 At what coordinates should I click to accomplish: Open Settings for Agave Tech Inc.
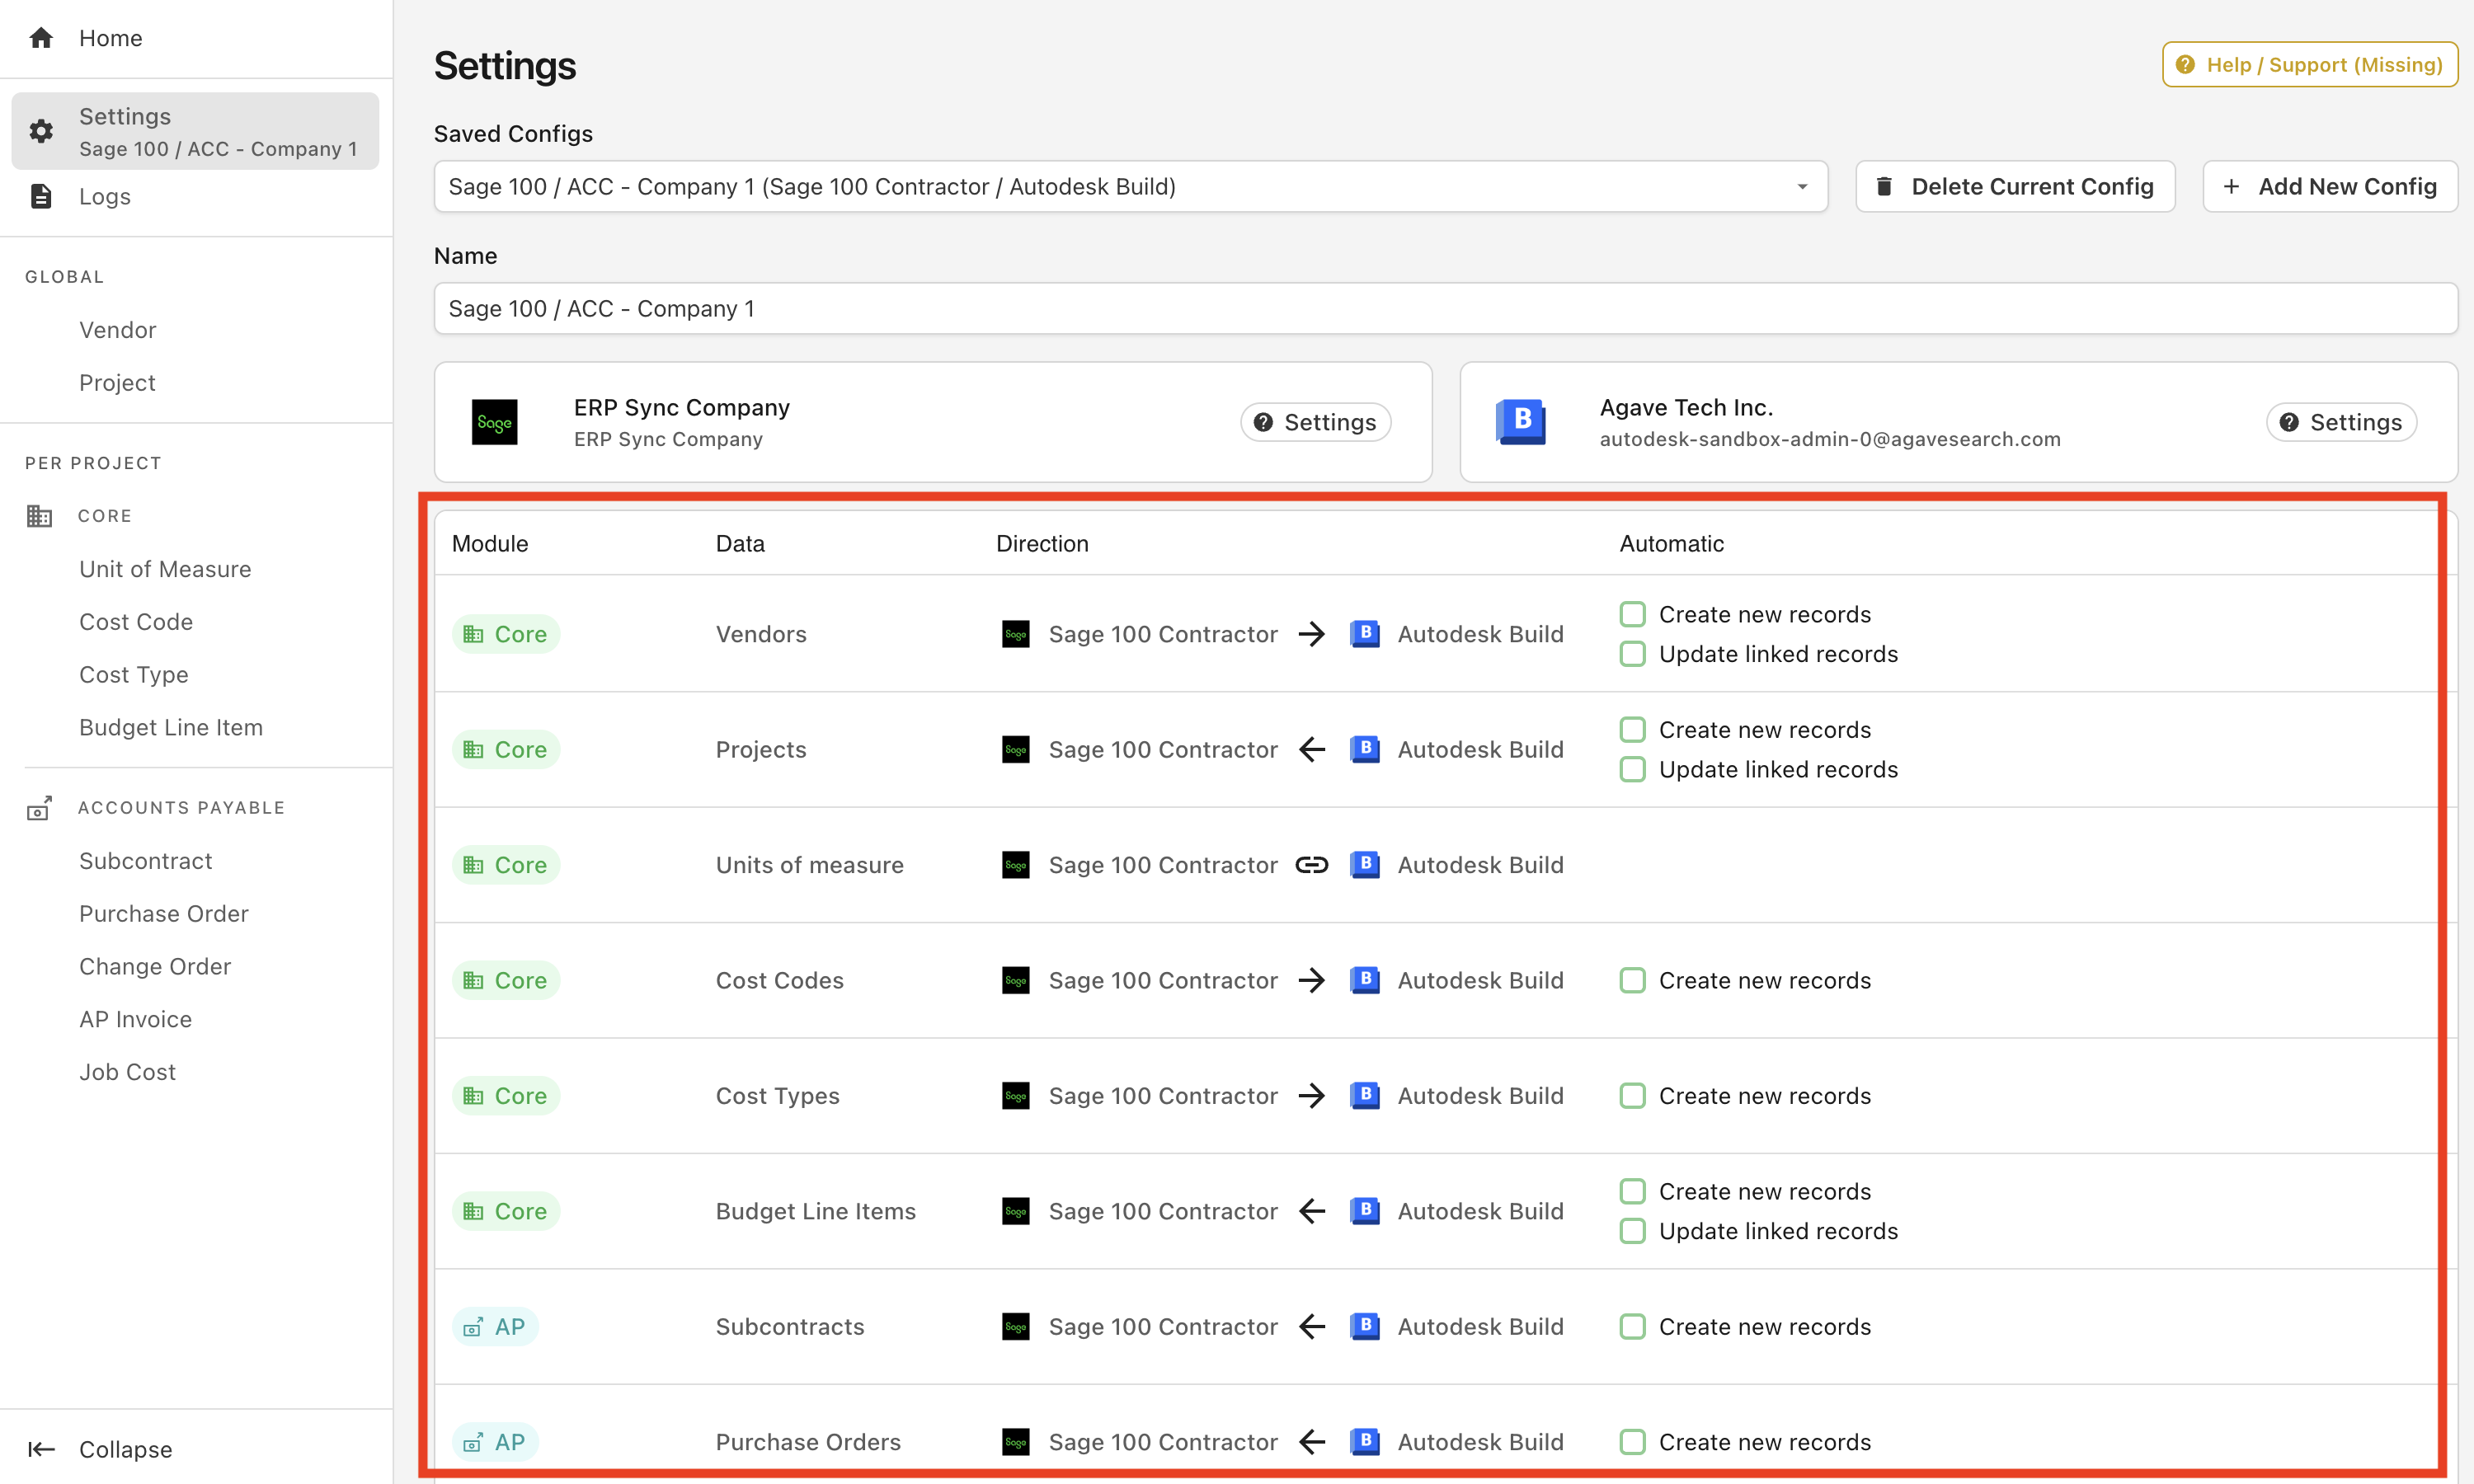(2341, 422)
